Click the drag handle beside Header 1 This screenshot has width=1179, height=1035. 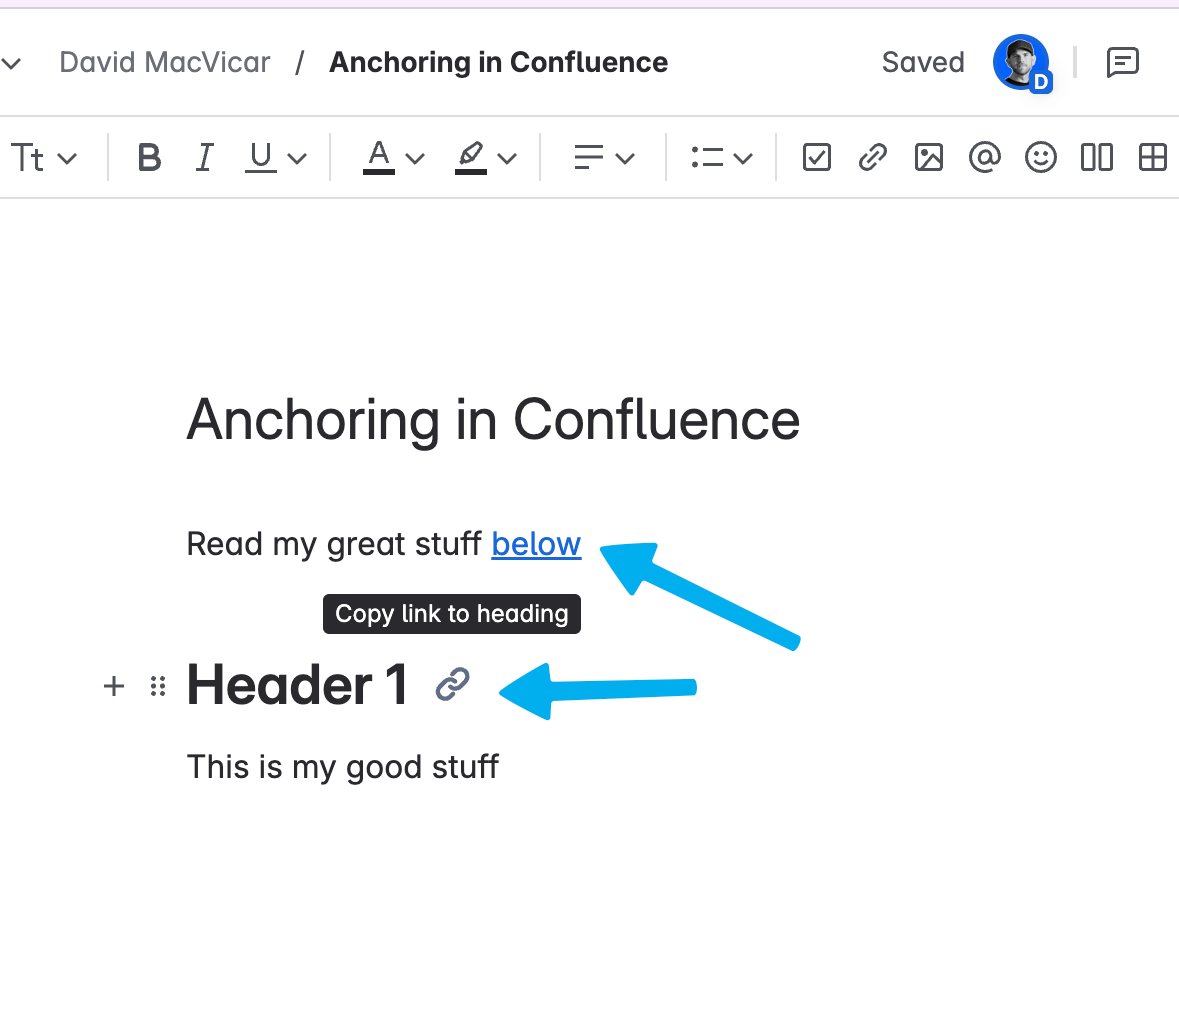tap(158, 686)
